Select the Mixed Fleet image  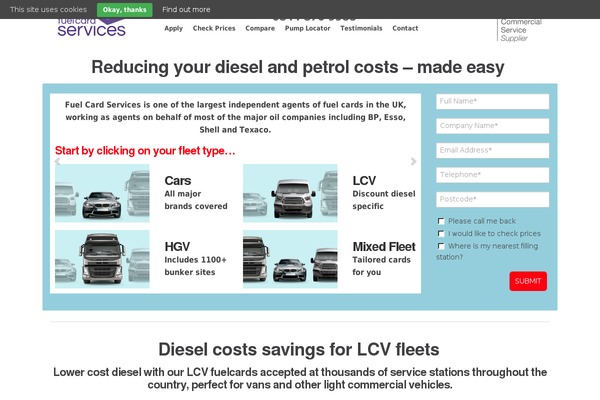coord(290,259)
